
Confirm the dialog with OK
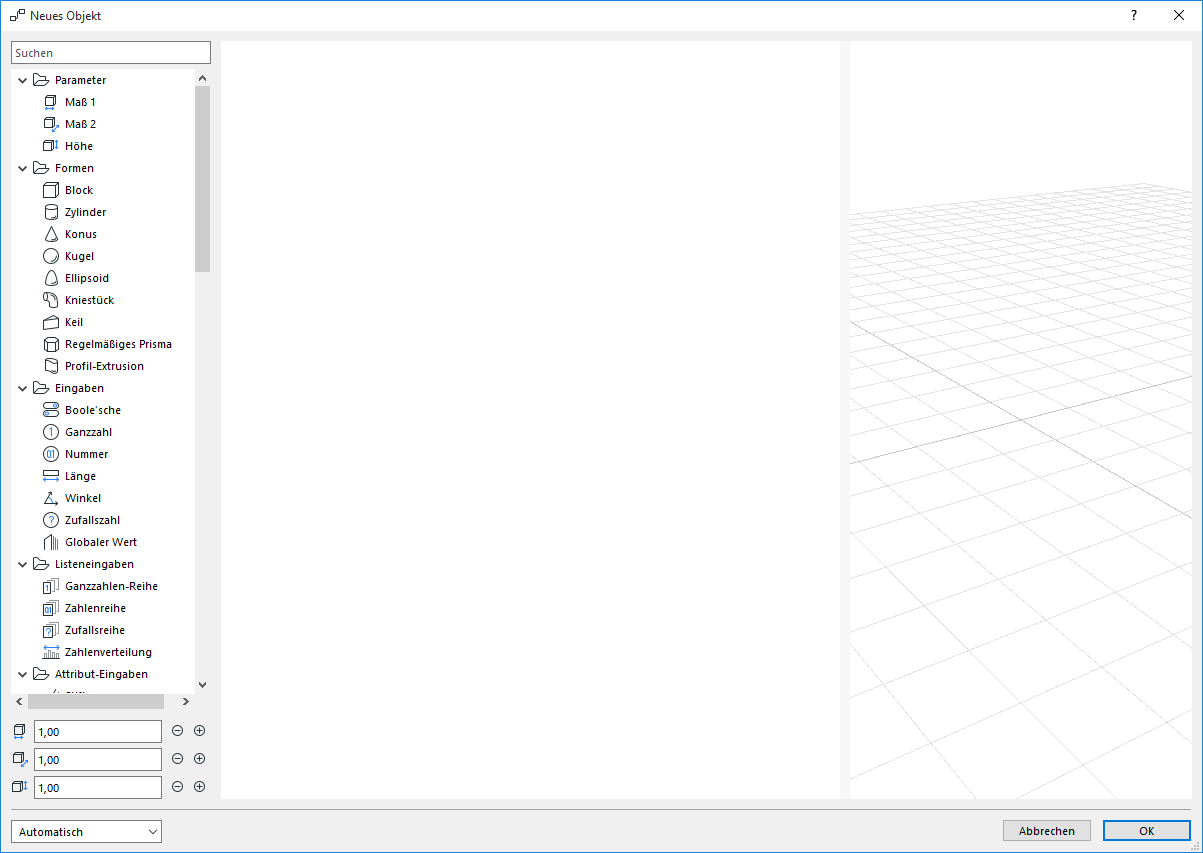point(1146,830)
